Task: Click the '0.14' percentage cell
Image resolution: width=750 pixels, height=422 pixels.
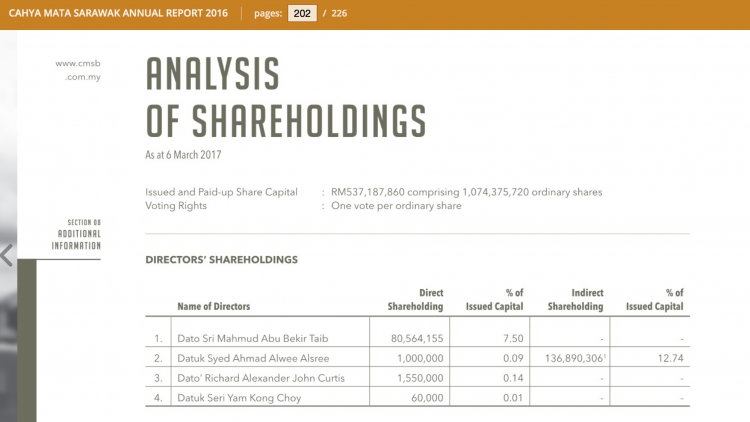Action: point(513,378)
